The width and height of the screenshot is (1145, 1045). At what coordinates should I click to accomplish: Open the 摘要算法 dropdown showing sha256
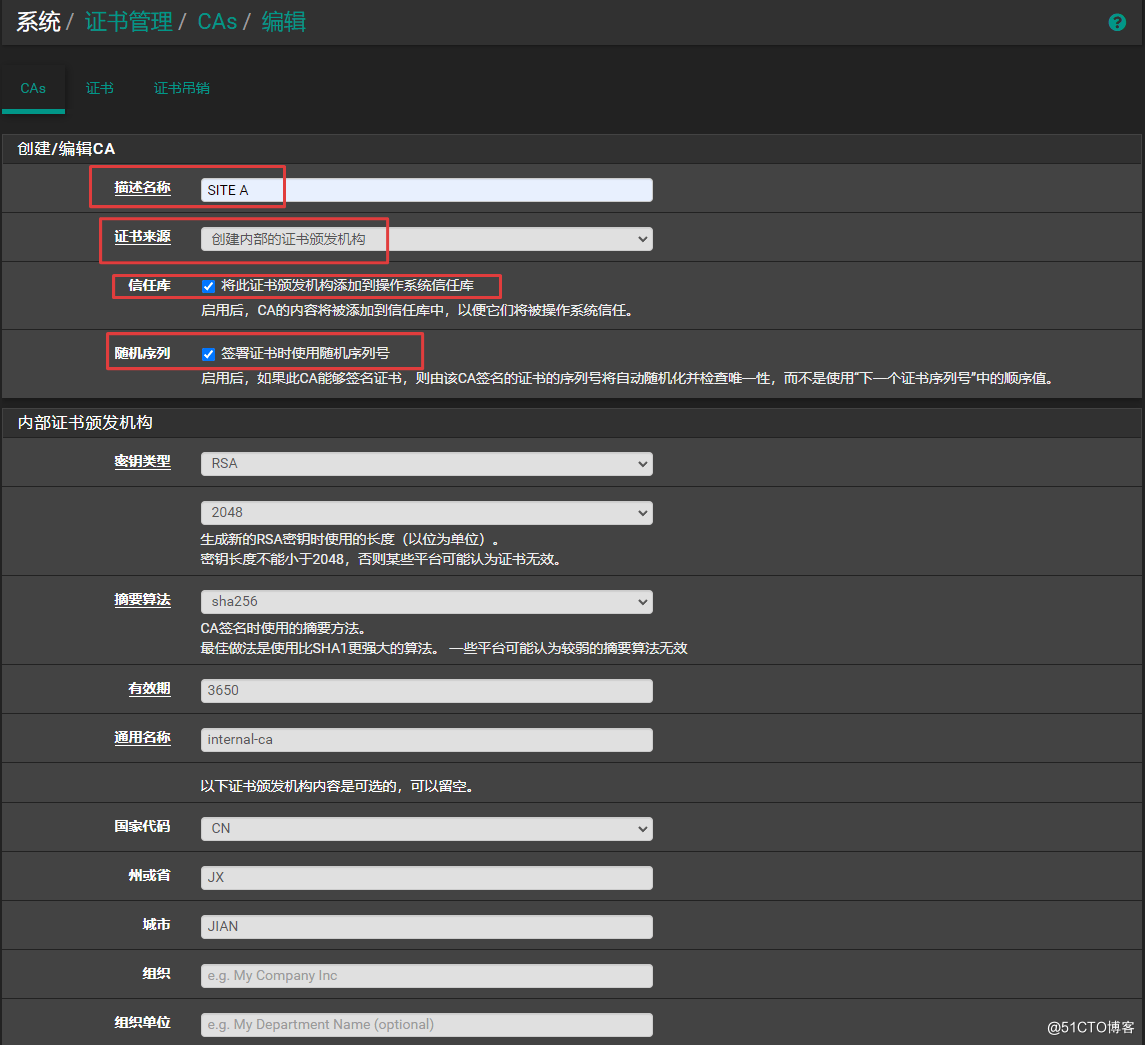click(x=425, y=600)
